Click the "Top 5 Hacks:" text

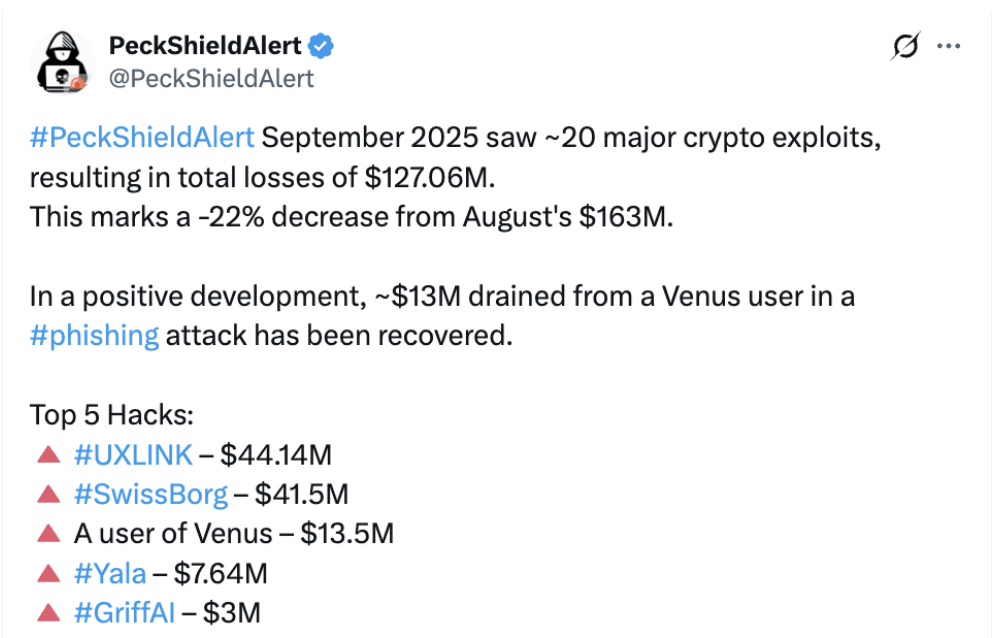pos(111,415)
